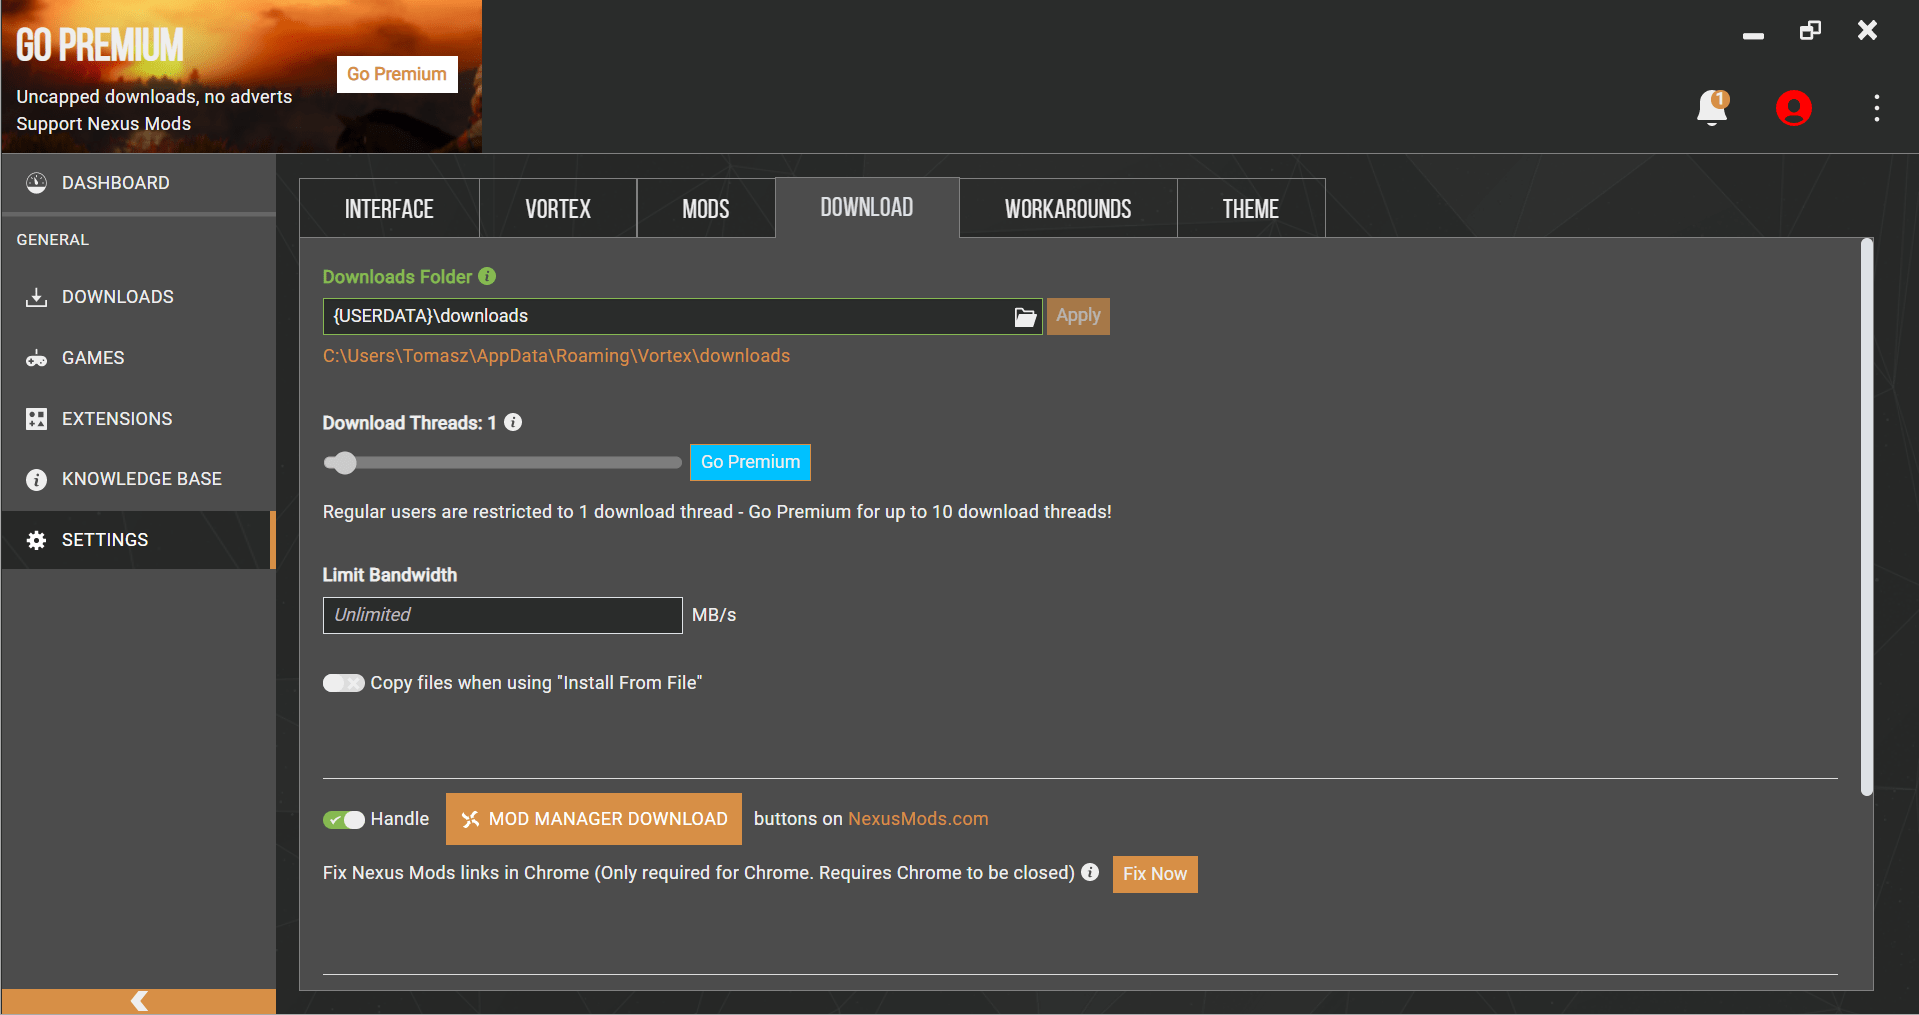The height and width of the screenshot is (1015, 1919).
Task: Apply the downloads folder change
Action: [1078, 316]
